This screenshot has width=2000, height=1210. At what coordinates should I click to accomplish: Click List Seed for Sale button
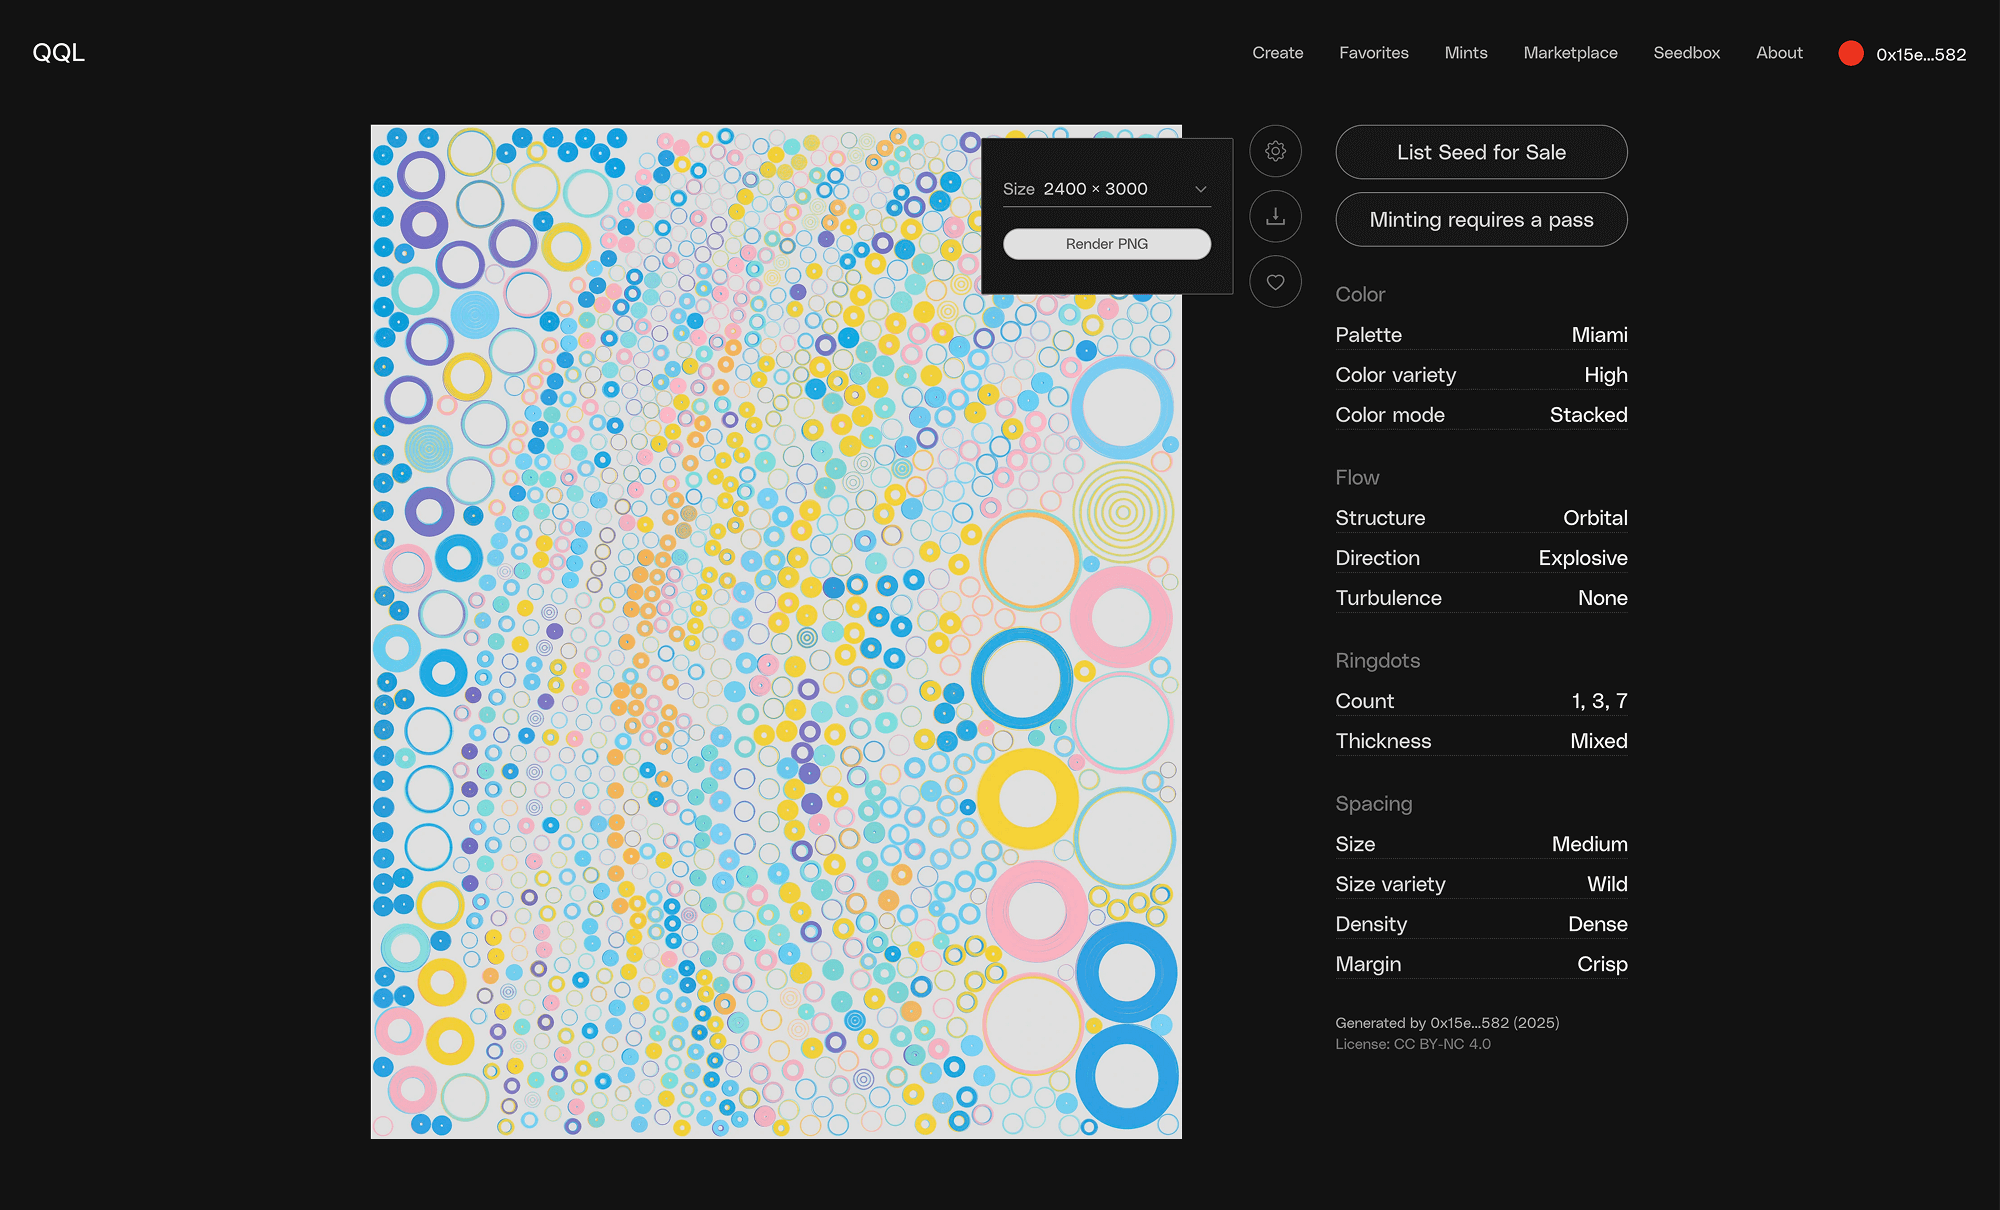[1481, 152]
